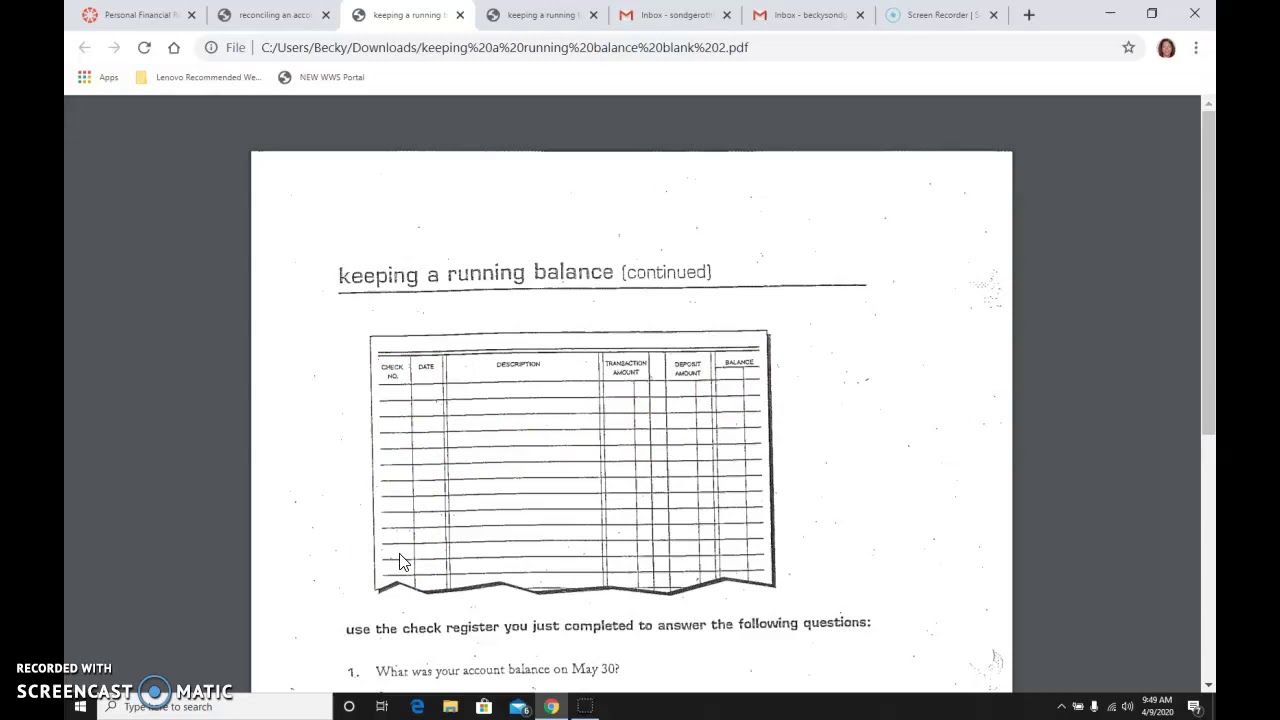1280x720 pixels.
Task: Open Microsoft Store from the taskbar
Action: coord(484,707)
